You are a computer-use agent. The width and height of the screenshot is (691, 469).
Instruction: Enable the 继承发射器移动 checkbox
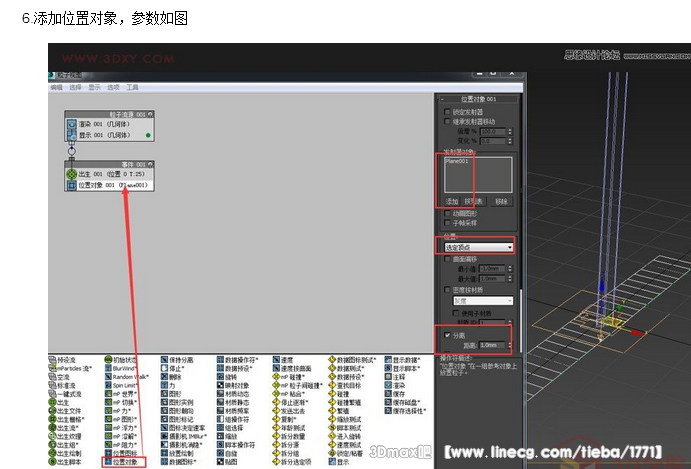coord(447,121)
